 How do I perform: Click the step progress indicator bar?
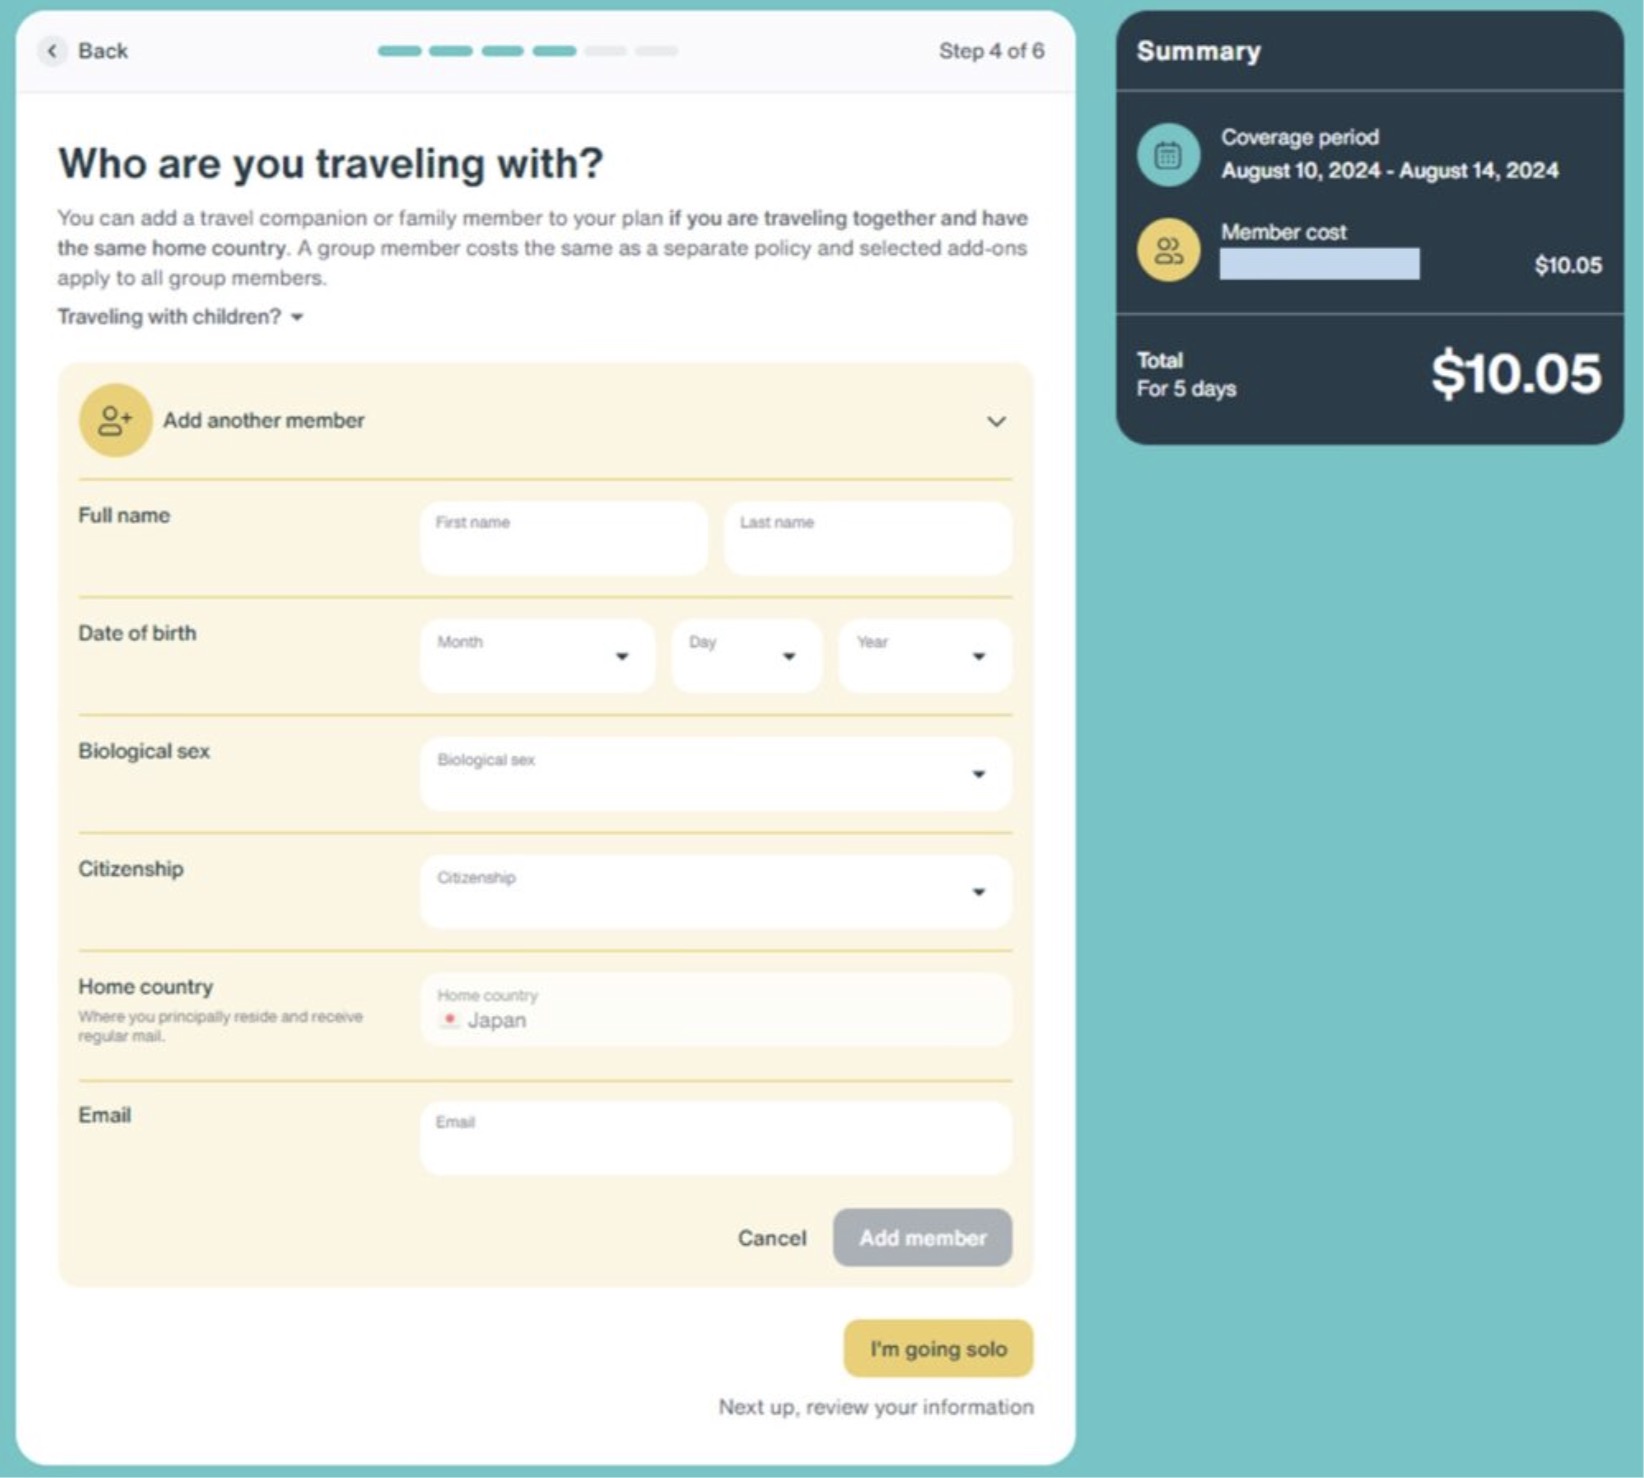527,51
